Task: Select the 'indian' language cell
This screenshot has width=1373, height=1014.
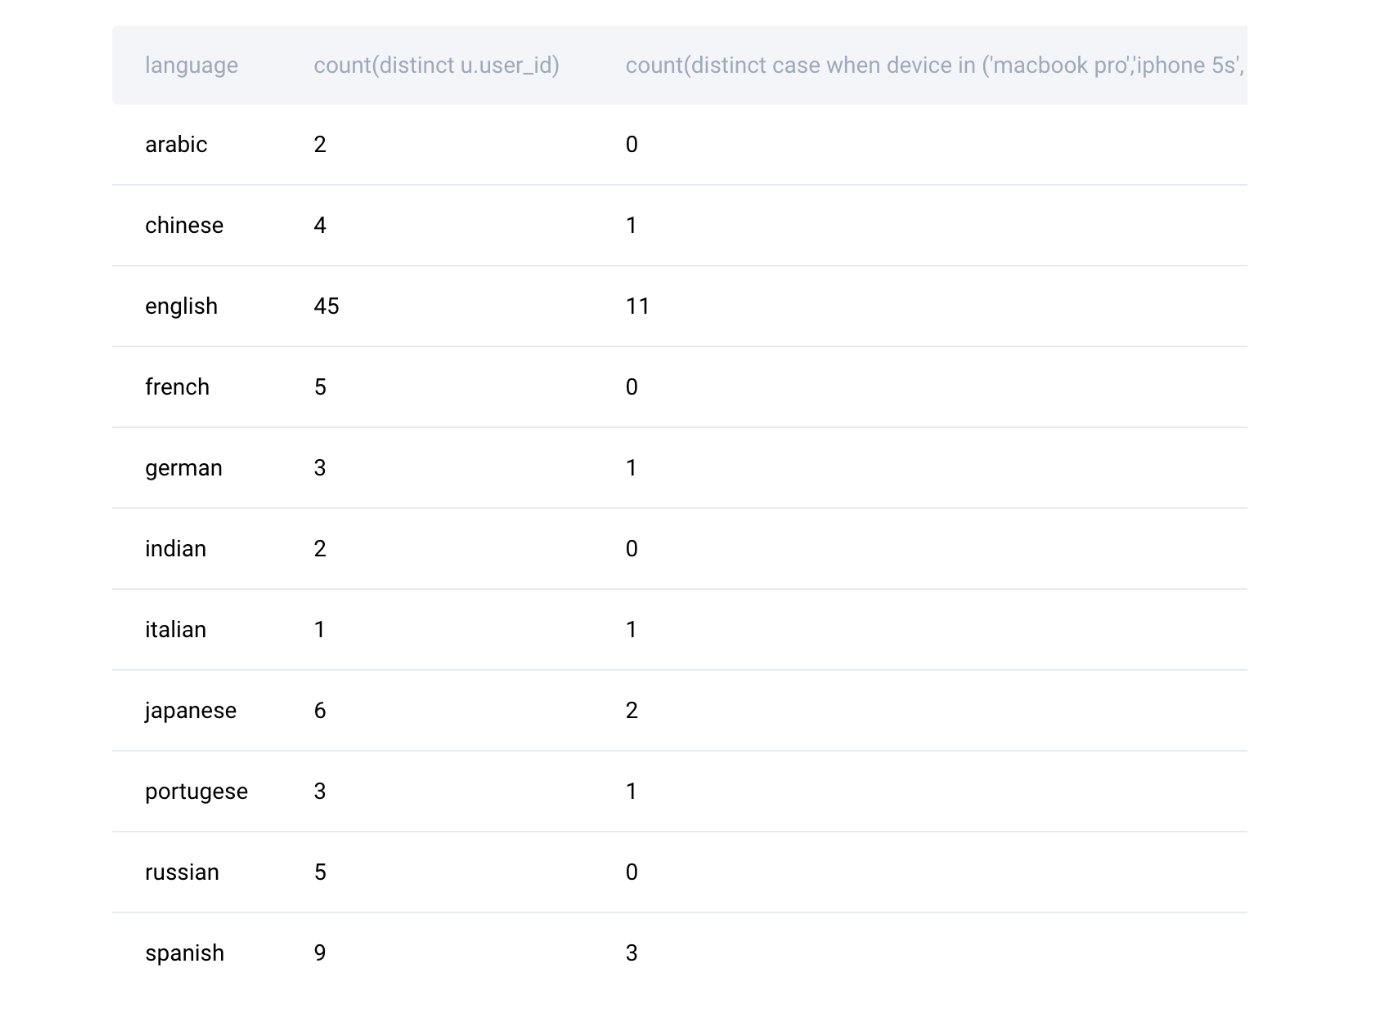Action: (x=175, y=549)
